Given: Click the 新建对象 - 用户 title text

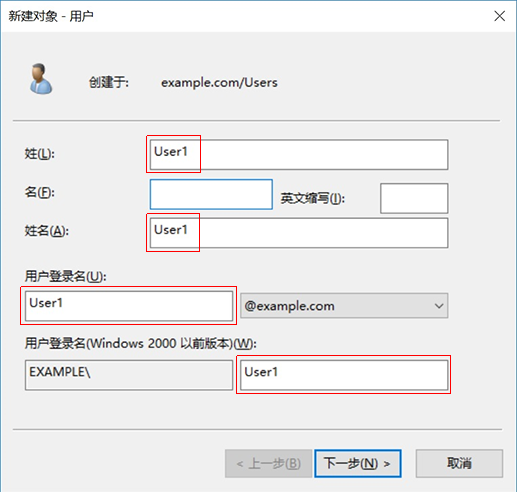Looking at the screenshot, I should coord(51,16).
